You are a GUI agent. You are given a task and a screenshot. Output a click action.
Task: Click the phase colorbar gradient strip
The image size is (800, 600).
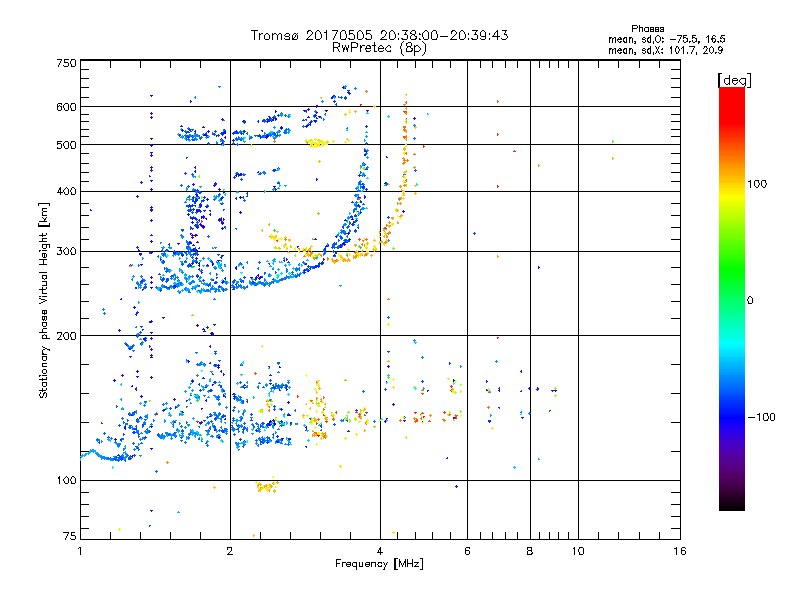[732, 298]
